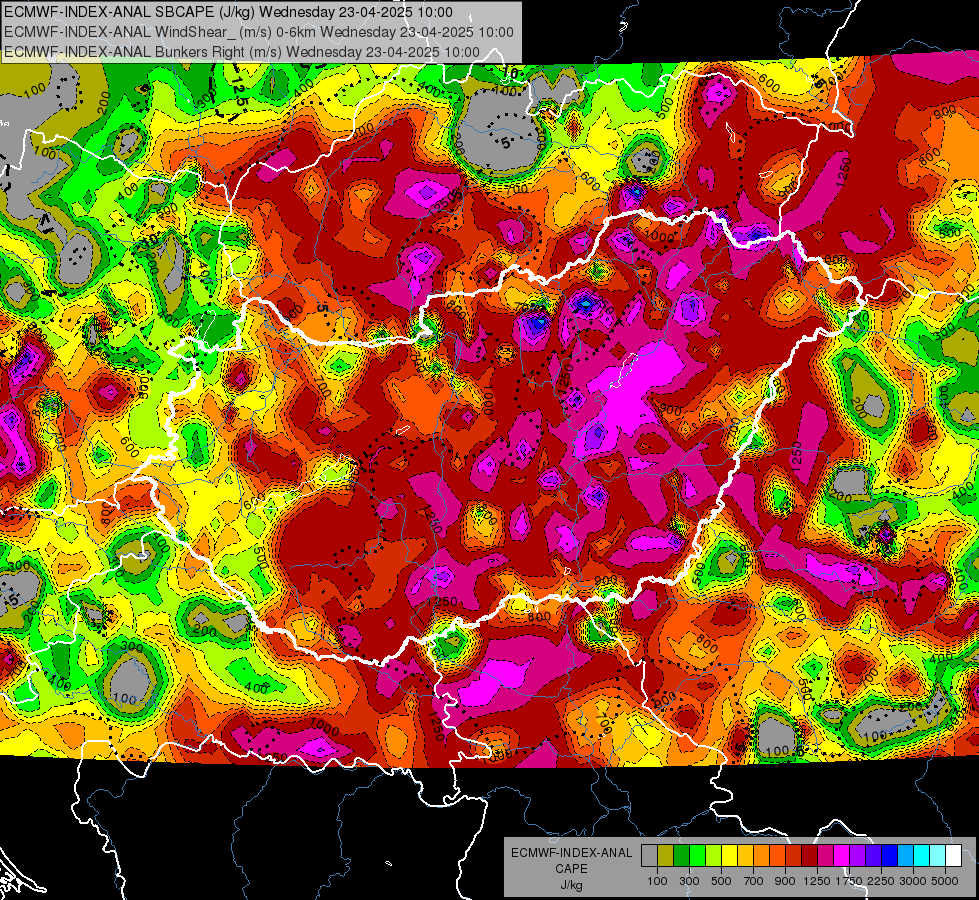Click the J/kg unit label in legend
979x900 pixels.
[571, 885]
